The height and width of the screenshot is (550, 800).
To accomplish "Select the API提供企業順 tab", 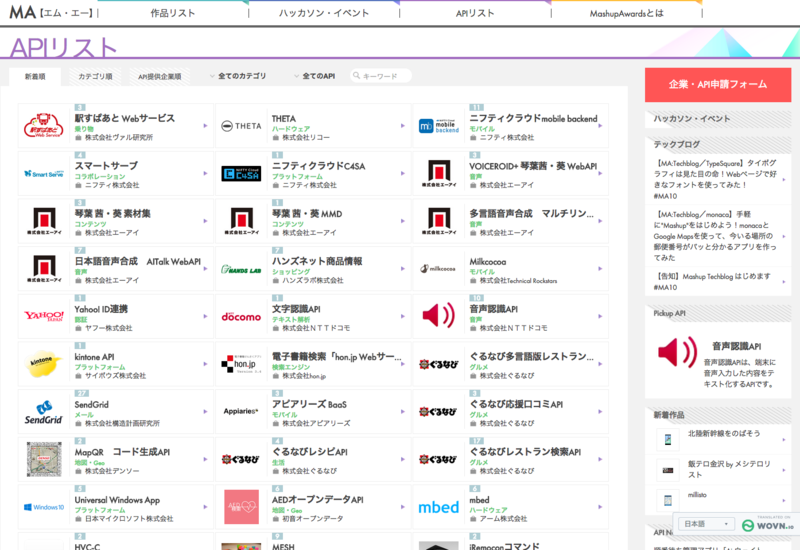I will pyautogui.click(x=160, y=77).
